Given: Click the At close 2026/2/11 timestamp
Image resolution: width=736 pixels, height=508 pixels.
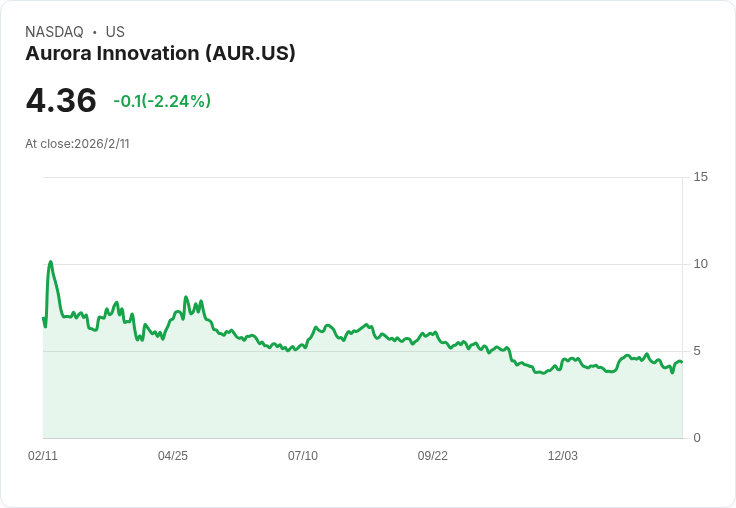Looking at the screenshot, I should point(77,144).
